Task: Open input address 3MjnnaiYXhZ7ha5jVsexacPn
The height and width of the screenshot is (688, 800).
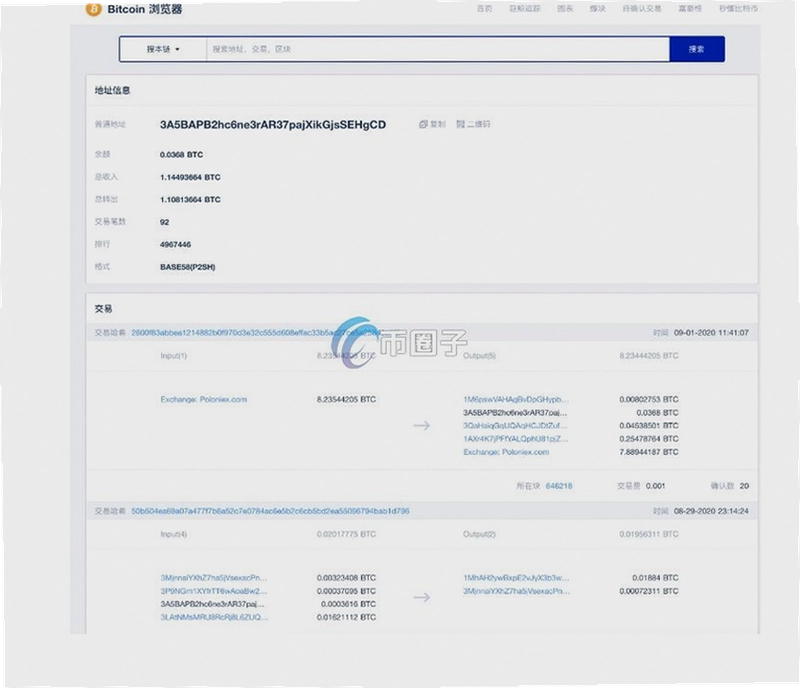Action: point(214,578)
